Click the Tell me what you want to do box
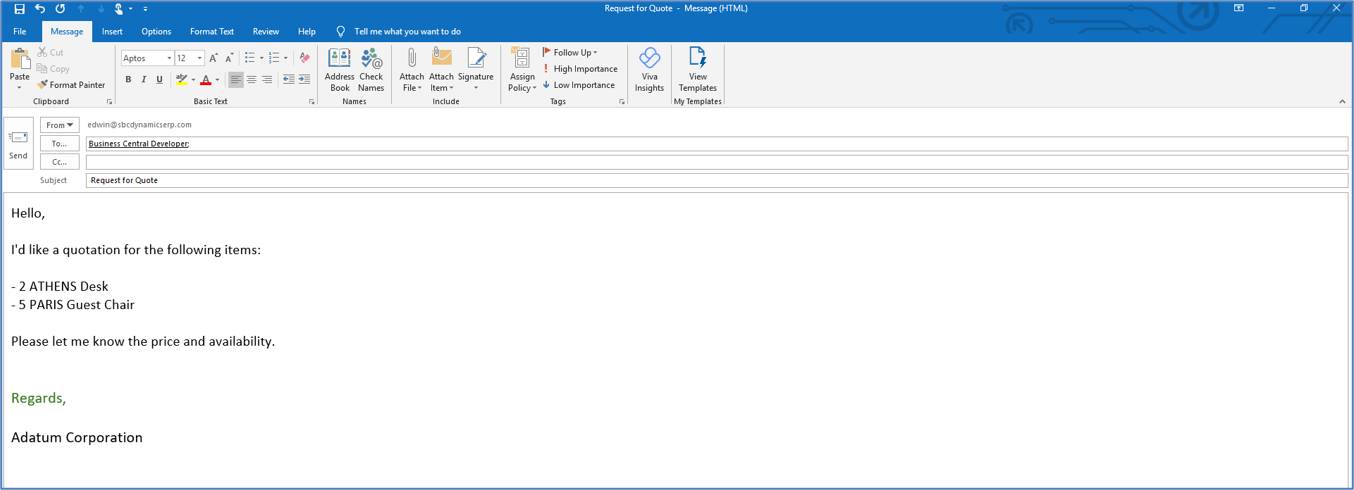1354x490 pixels. coord(407,32)
